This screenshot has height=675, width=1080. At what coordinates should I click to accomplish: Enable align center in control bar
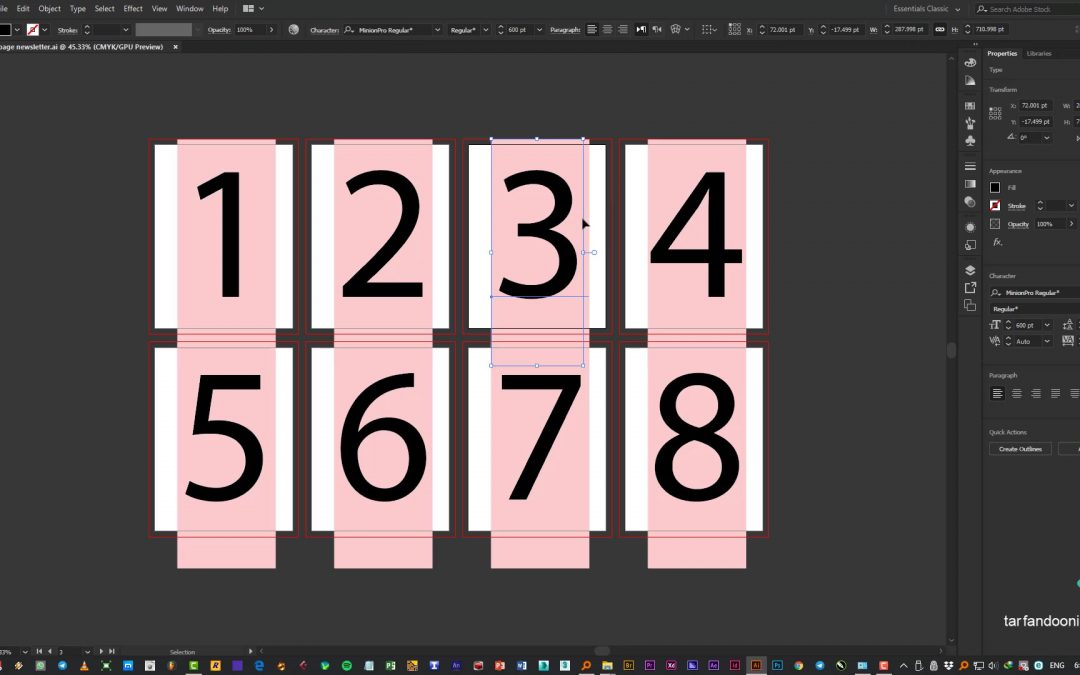click(607, 30)
